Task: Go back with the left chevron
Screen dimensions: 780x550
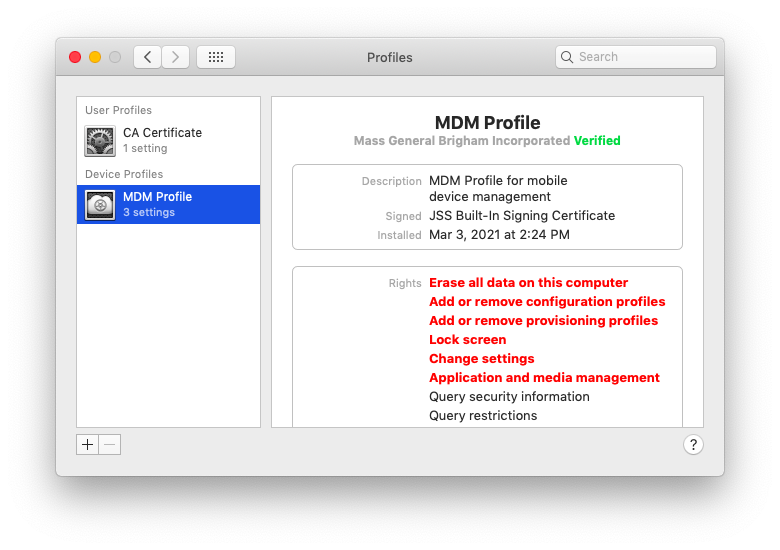Action: click(148, 57)
